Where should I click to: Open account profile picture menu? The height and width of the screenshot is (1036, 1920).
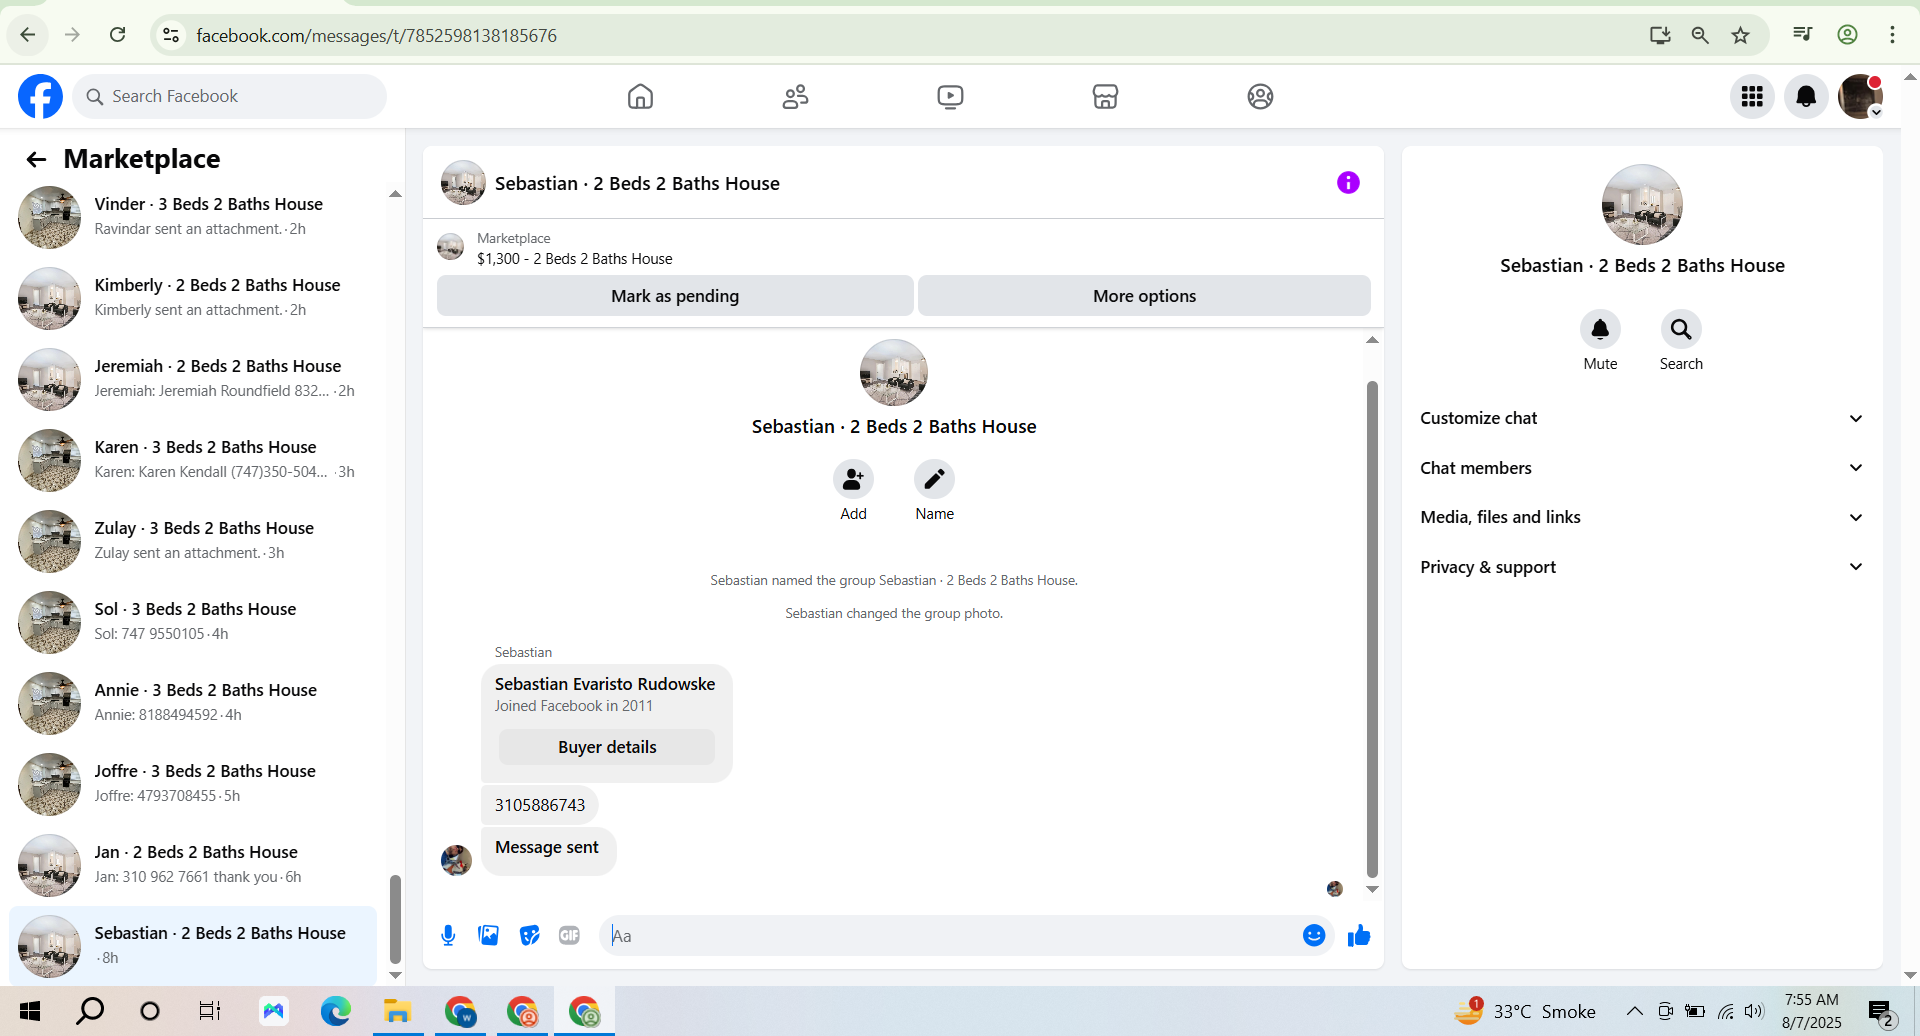(1860, 96)
